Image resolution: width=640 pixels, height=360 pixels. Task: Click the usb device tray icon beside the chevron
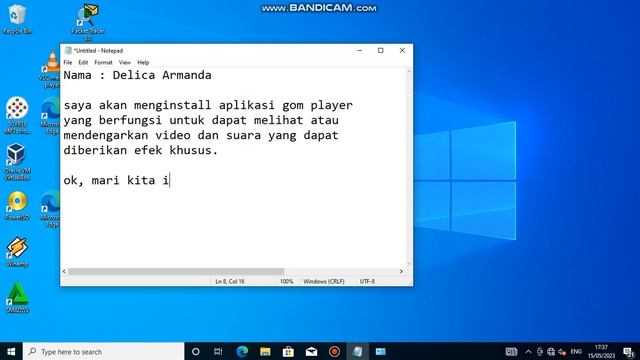click(540, 351)
